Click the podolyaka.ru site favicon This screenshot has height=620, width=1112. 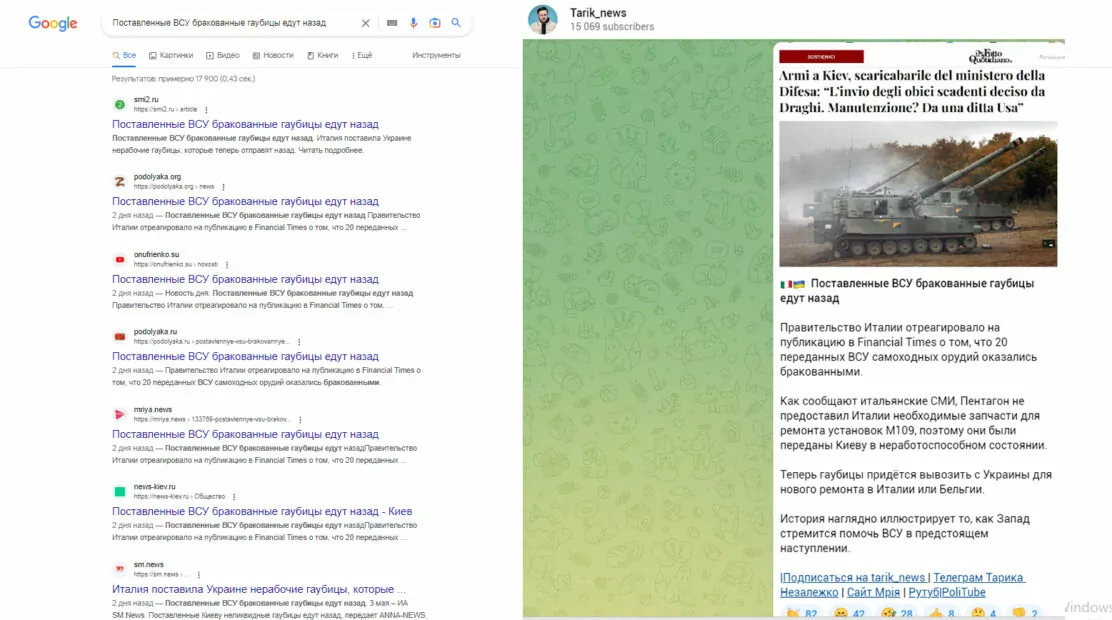click(x=120, y=337)
